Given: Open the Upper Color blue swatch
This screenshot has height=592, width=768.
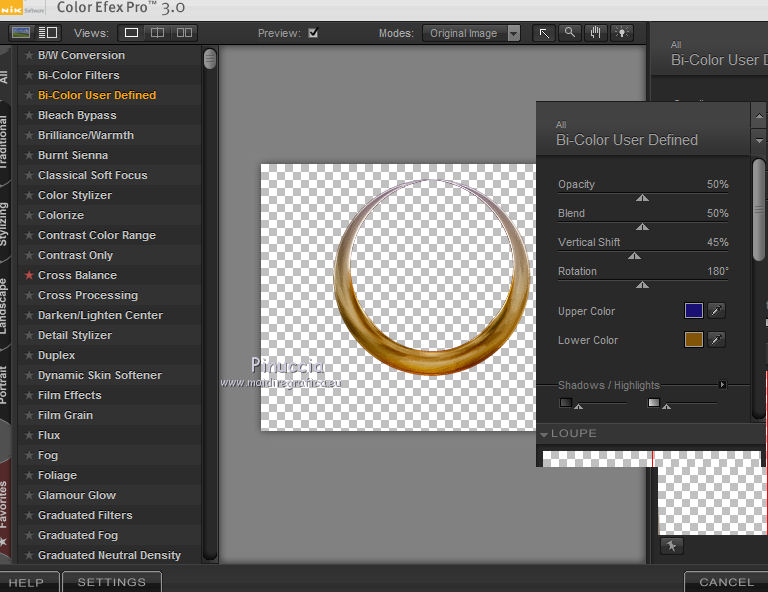Looking at the screenshot, I should [693, 311].
